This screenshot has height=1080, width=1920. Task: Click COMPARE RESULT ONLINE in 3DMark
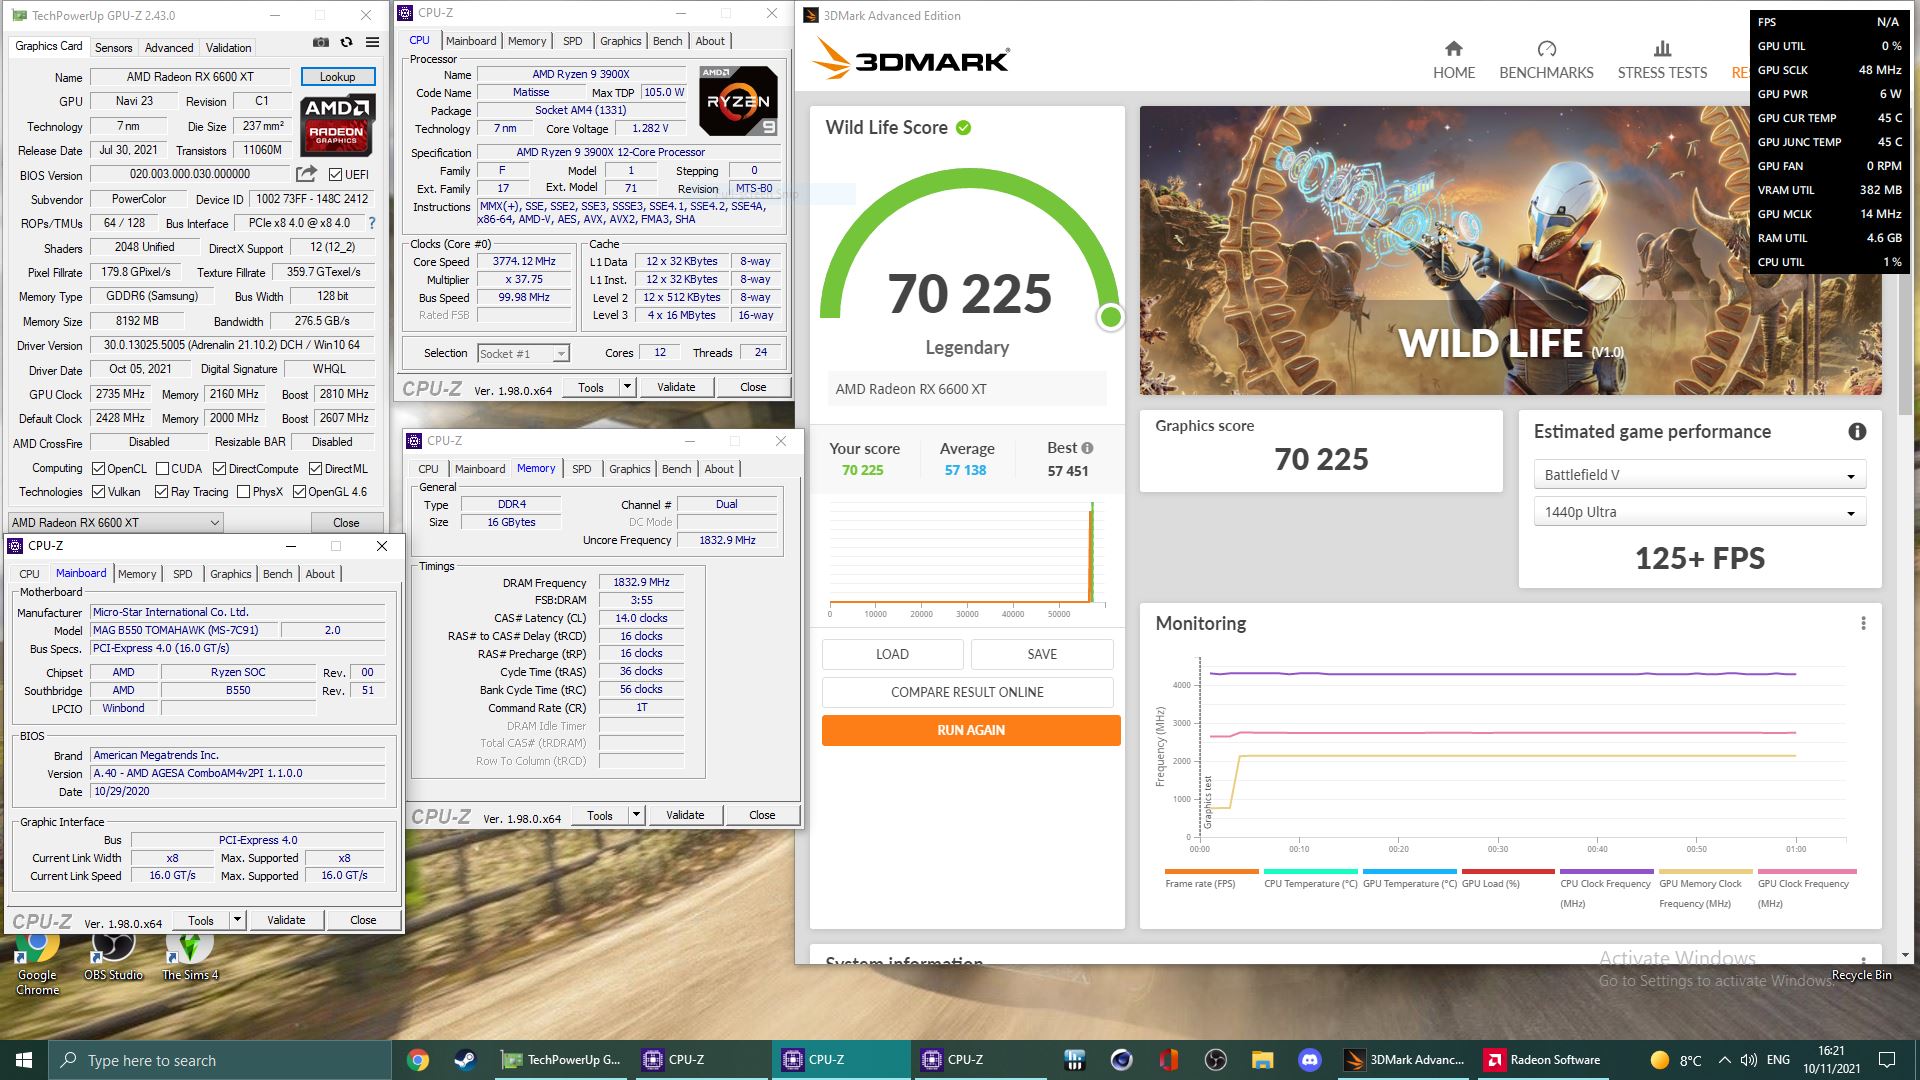[x=967, y=692]
